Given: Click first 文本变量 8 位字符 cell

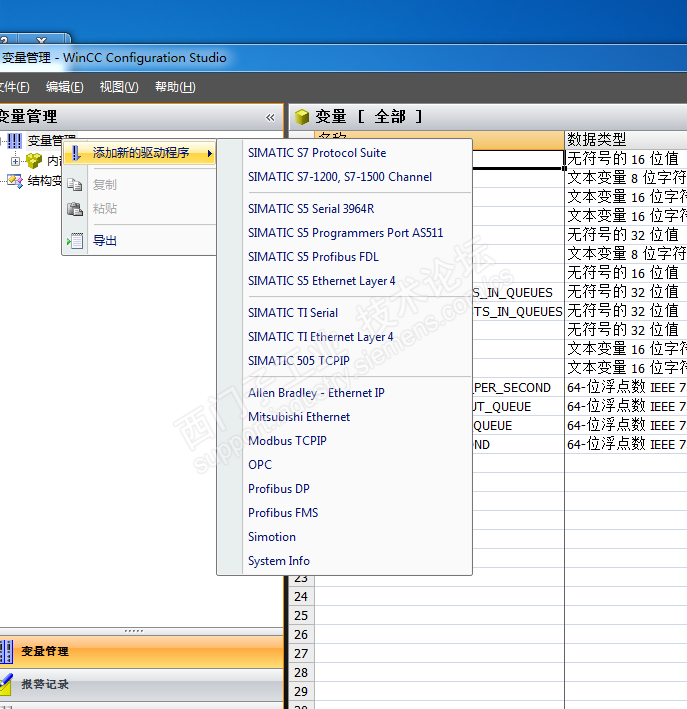Looking at the screenshot, I should coord(626,178).
